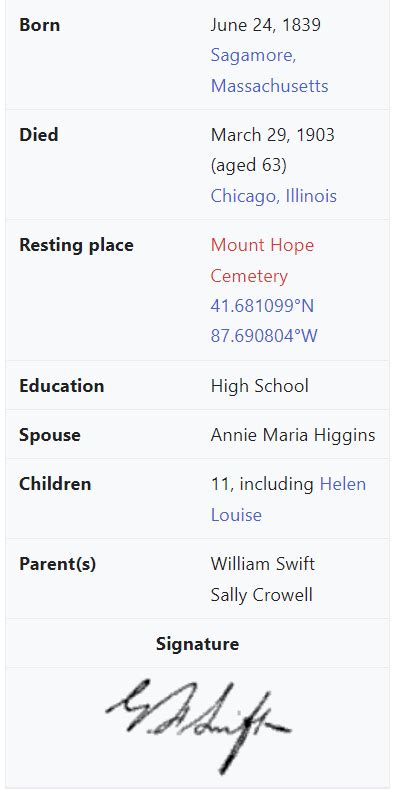393x789 pixels.
Task: Open the Massachusetts link
Action: click(x=269, y=86)
